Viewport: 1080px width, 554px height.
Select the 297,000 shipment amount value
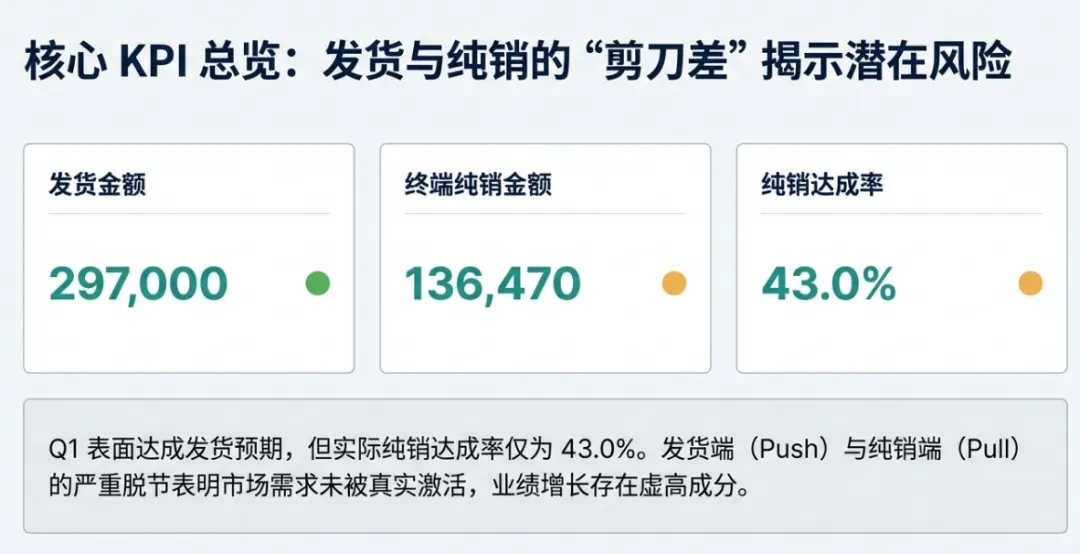click(x=139, y=285)
